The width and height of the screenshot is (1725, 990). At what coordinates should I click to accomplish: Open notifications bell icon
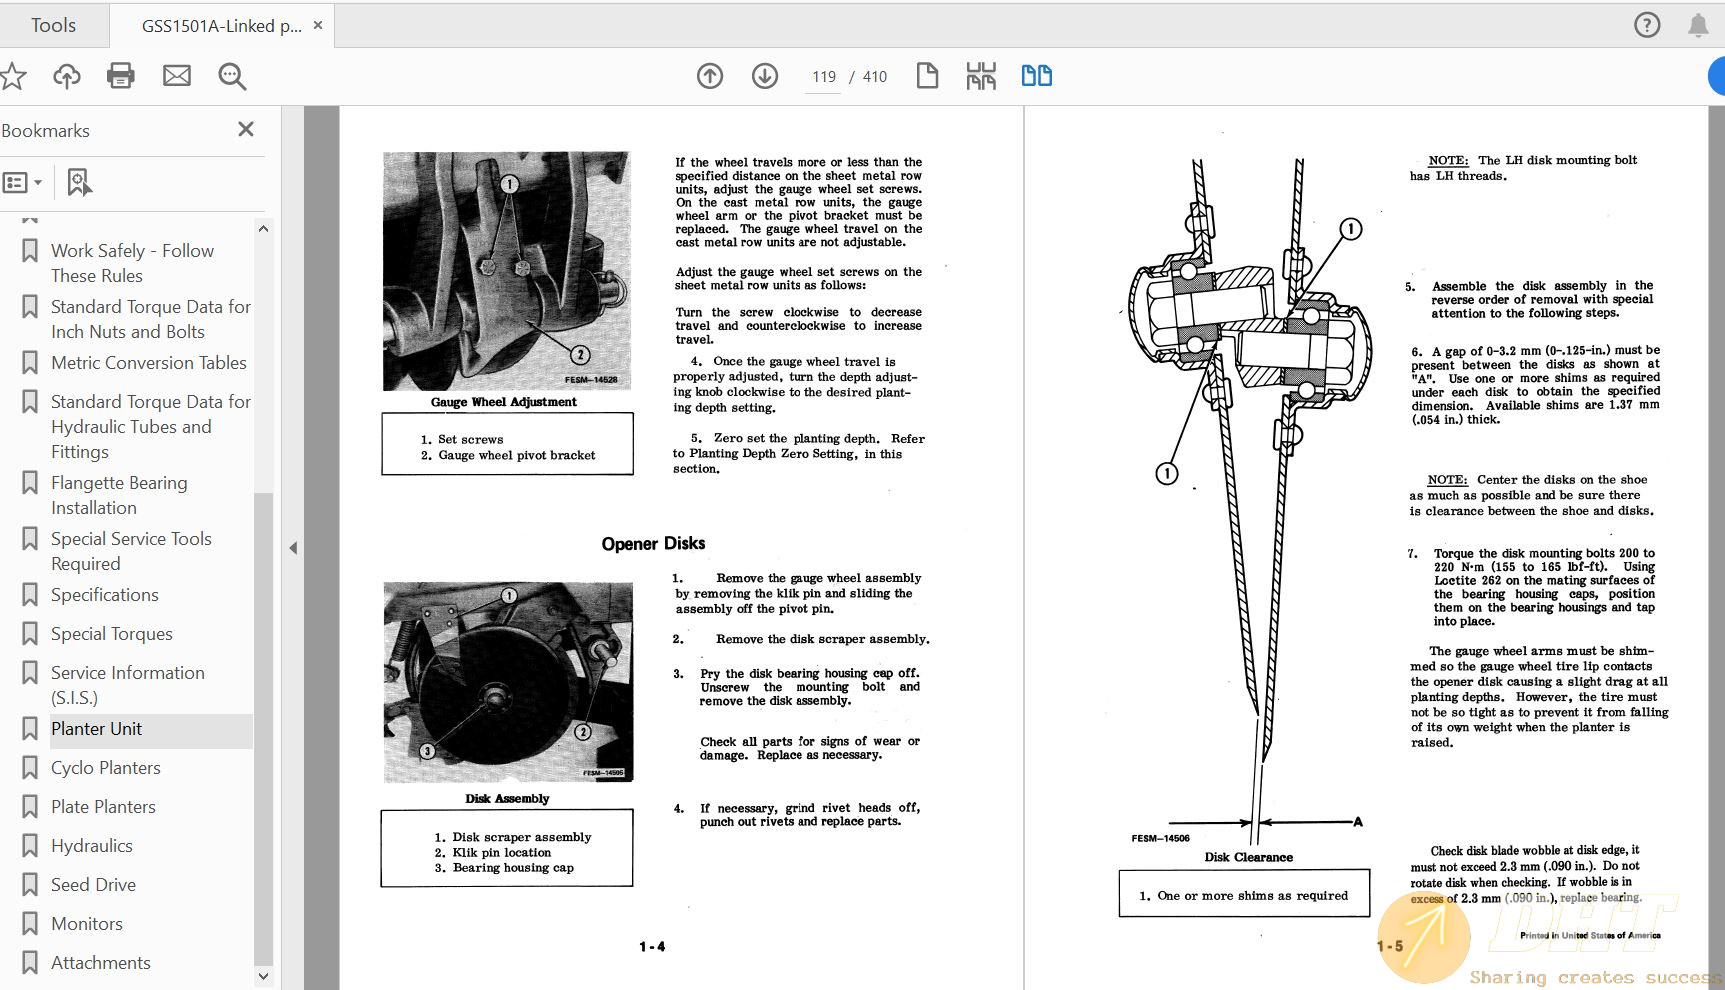(x=1698, y=25)
